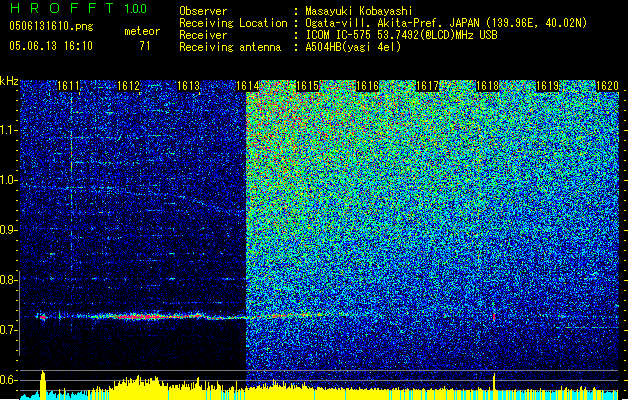Viewport: 629px width, 400px height.
Task: Click the tall yellow intensity spike before 1611
Action: [43, 384]
